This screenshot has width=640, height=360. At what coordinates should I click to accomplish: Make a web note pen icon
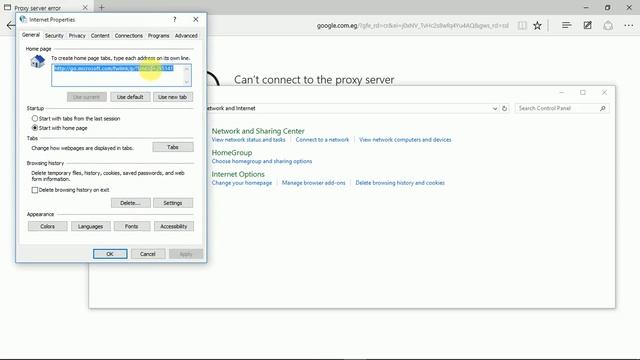click(x=587, y=25)
